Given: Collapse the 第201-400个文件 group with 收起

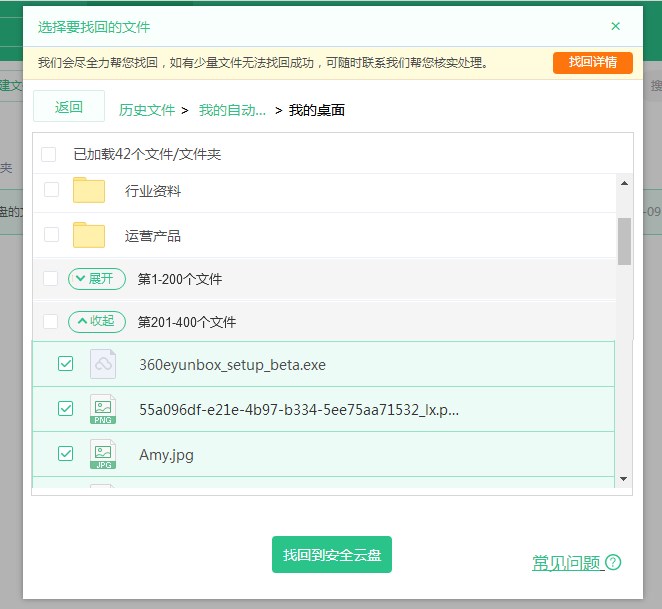Looking at the screenshot, I should click(x=97, y=322).
